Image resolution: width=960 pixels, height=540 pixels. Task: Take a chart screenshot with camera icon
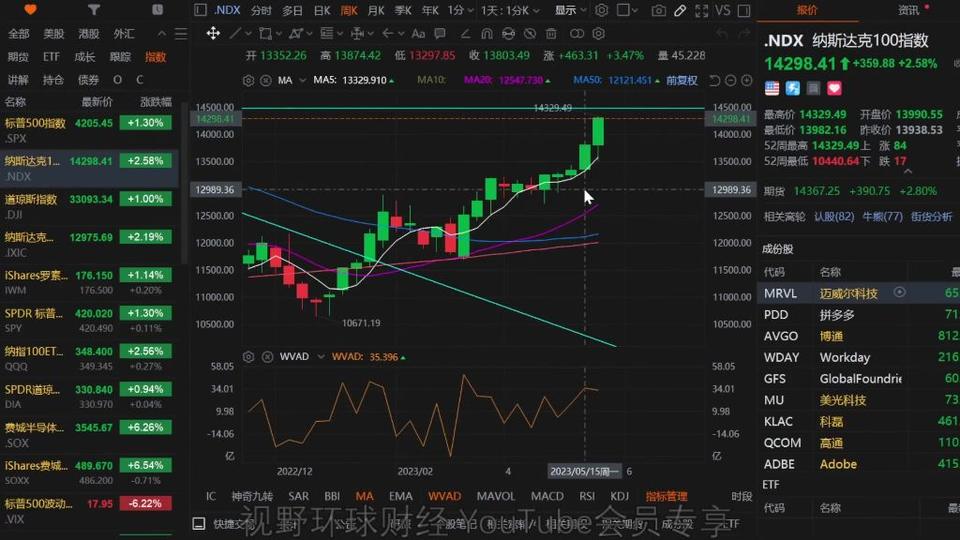658,10
